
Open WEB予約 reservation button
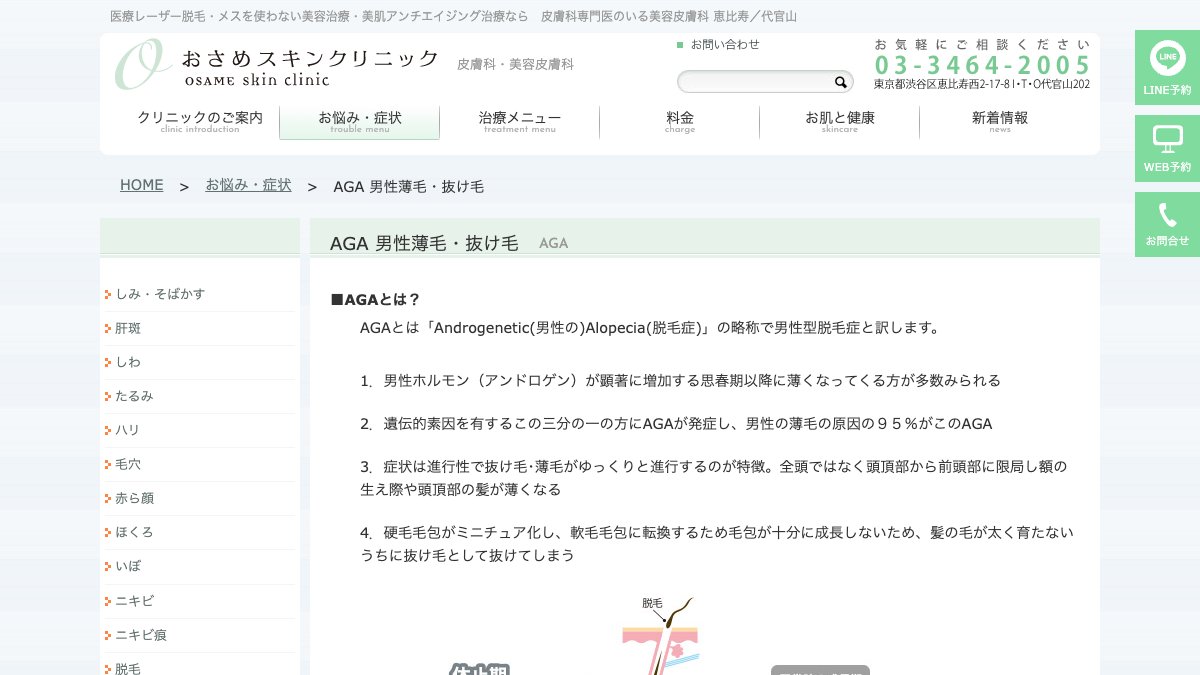(x=1167, y=148)
